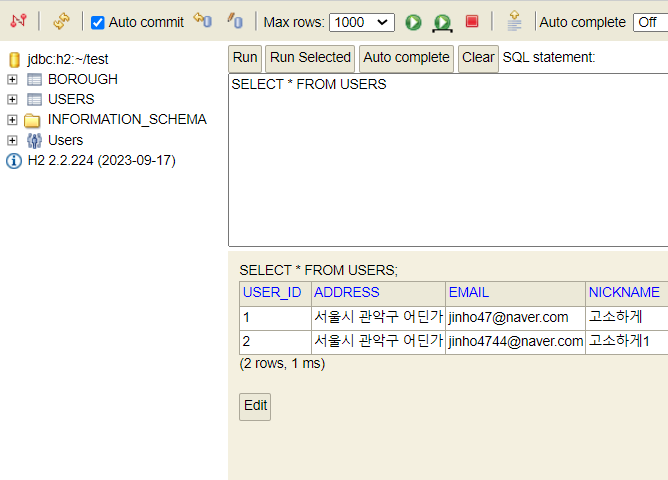Open the Auto complete Off dropdown
Viewport: 668px width, 480px height.
pos(651,22)
